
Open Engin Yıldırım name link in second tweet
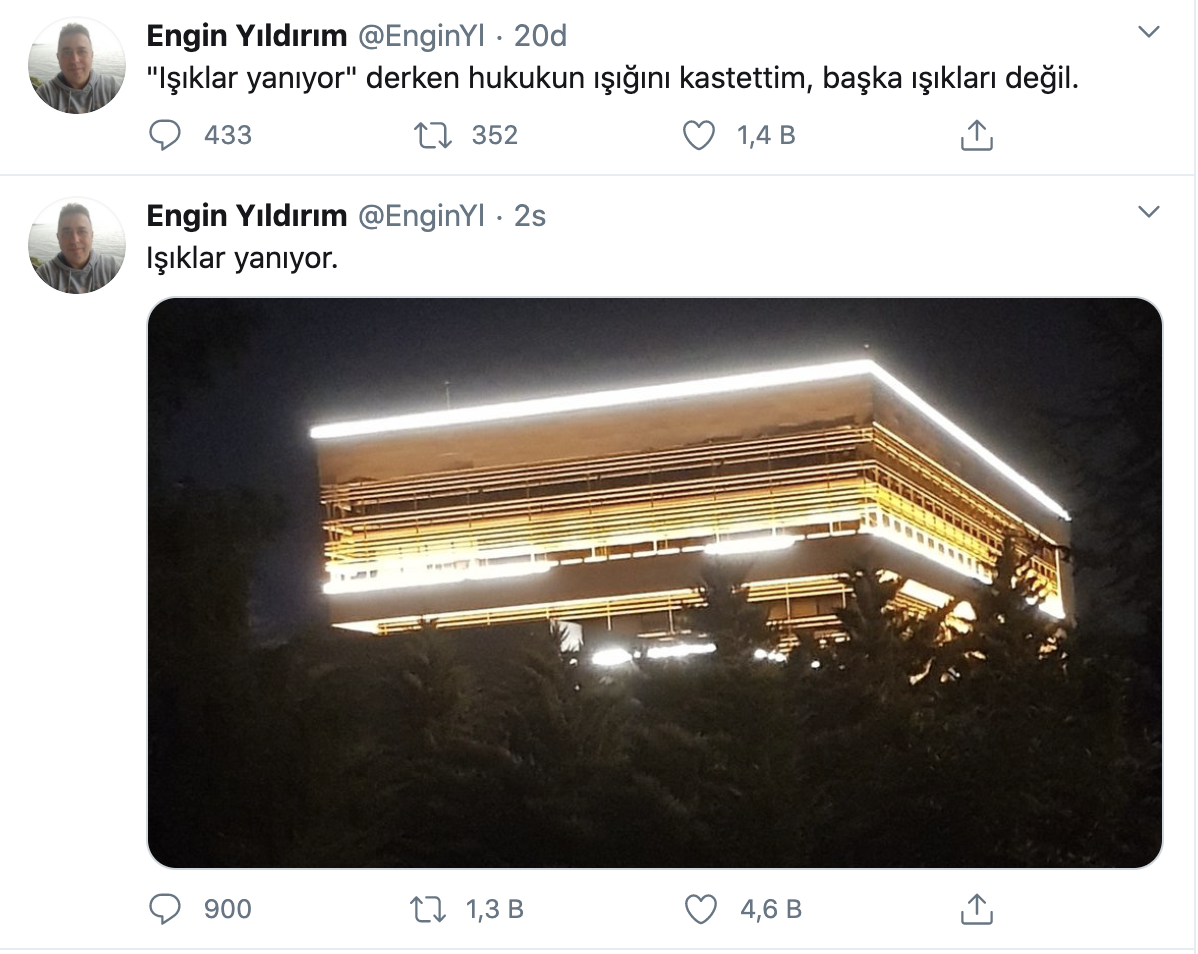[247, 216]
